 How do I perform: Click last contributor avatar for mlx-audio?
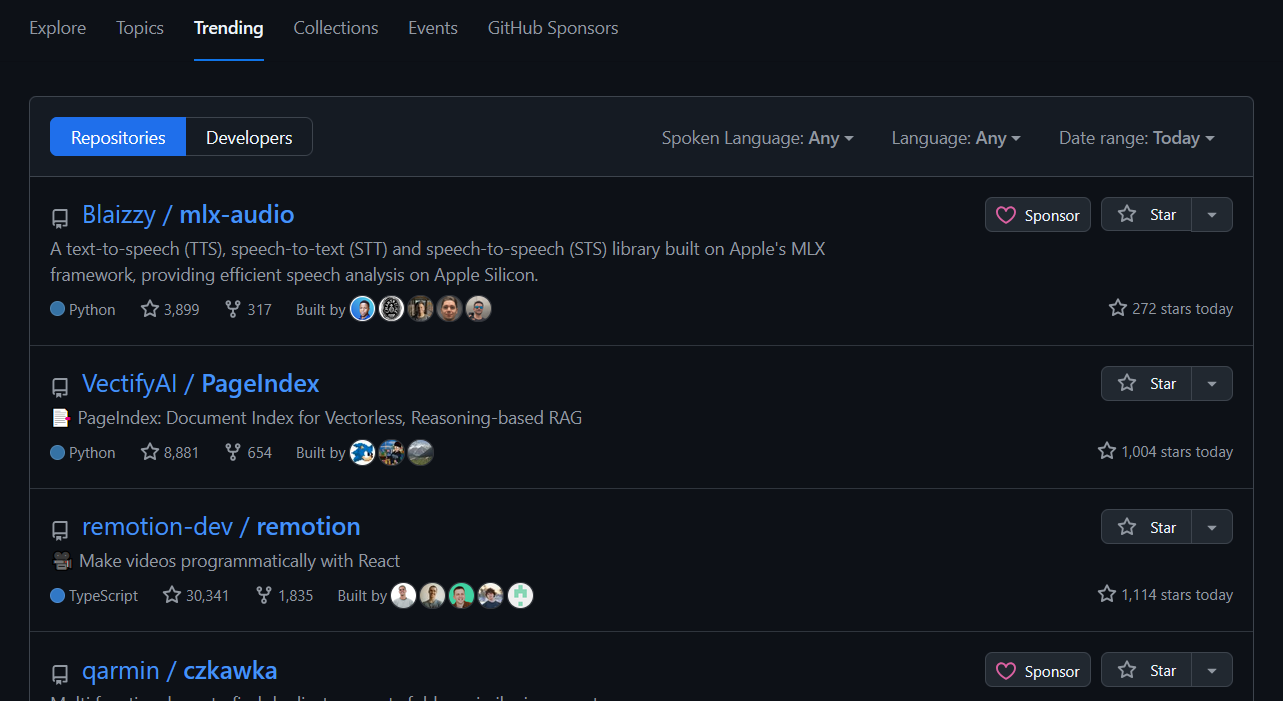[x=479, y=309]
